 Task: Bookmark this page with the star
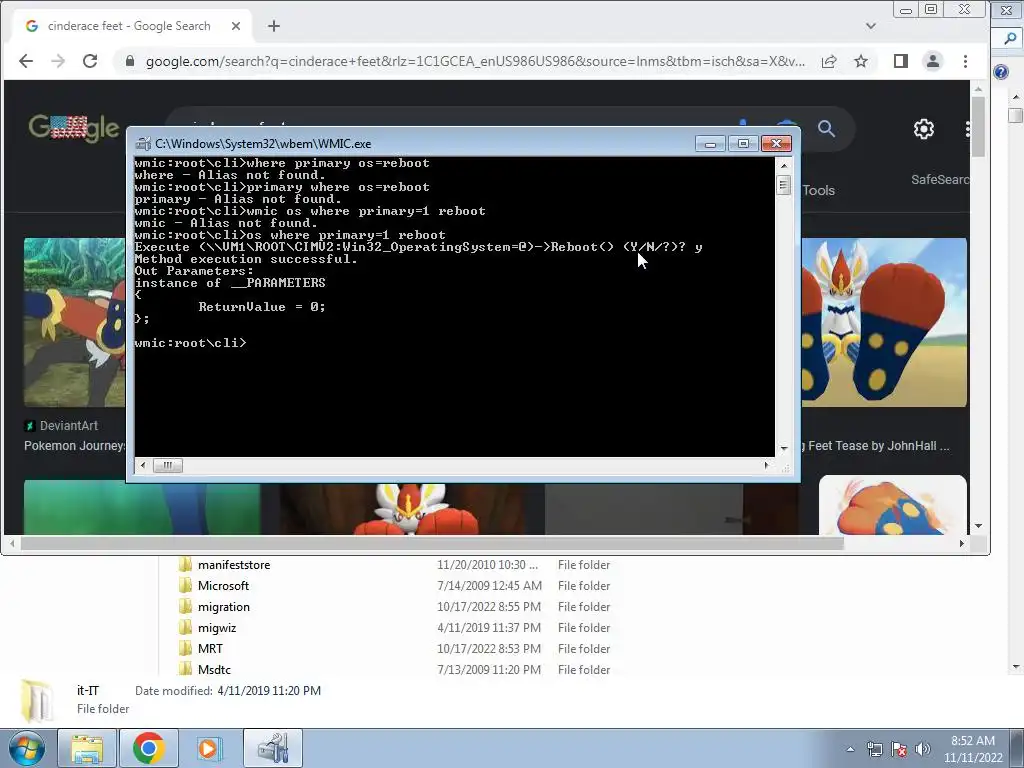click(861, 61)
